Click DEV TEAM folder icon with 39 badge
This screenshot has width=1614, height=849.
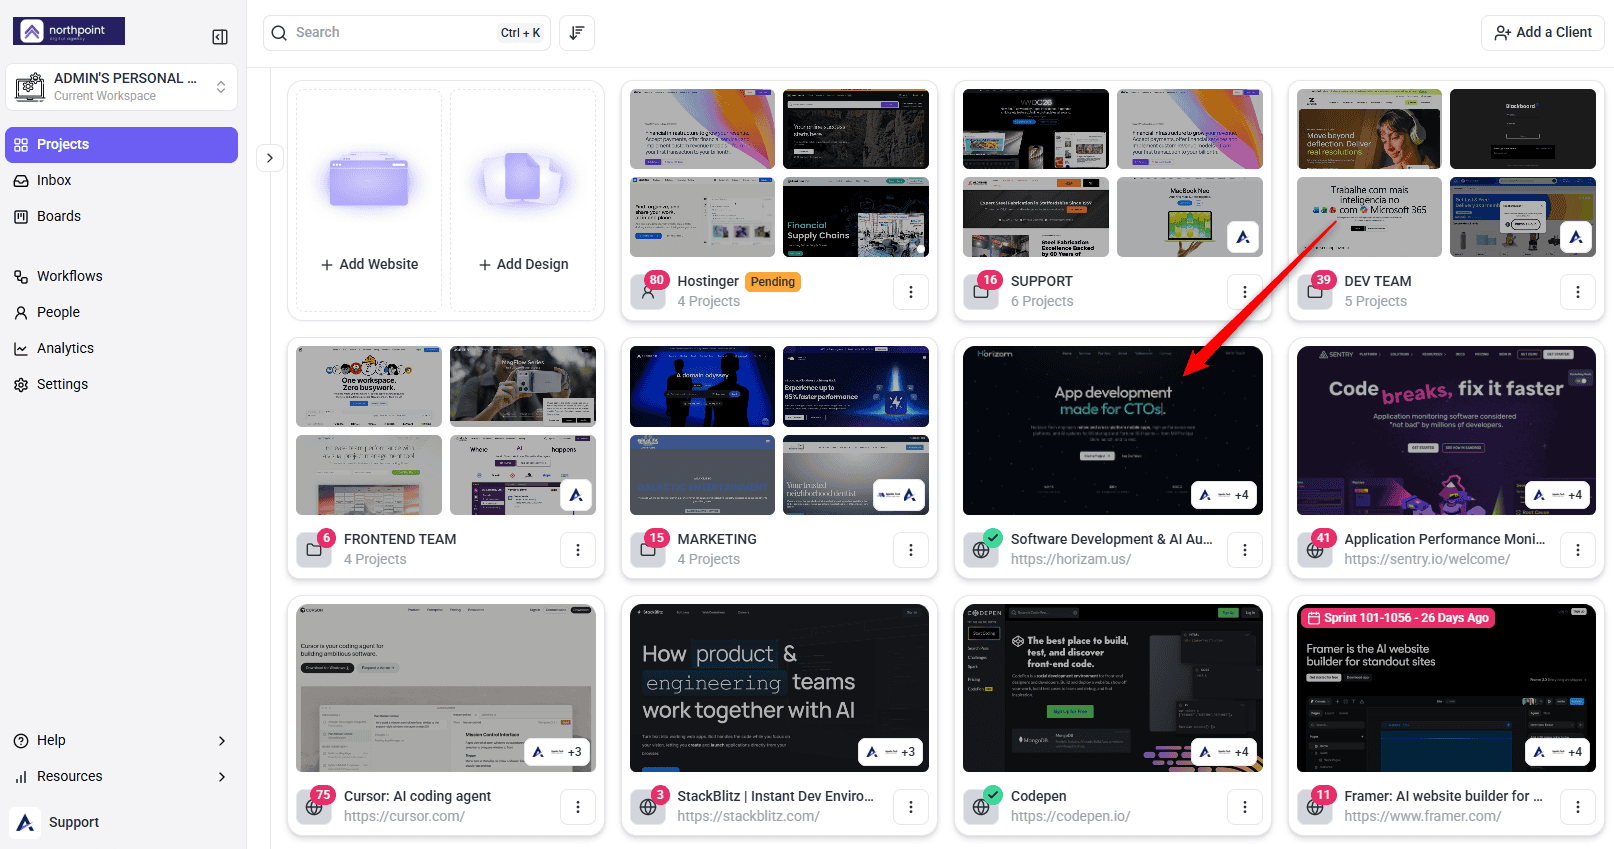pos(1315,292)
